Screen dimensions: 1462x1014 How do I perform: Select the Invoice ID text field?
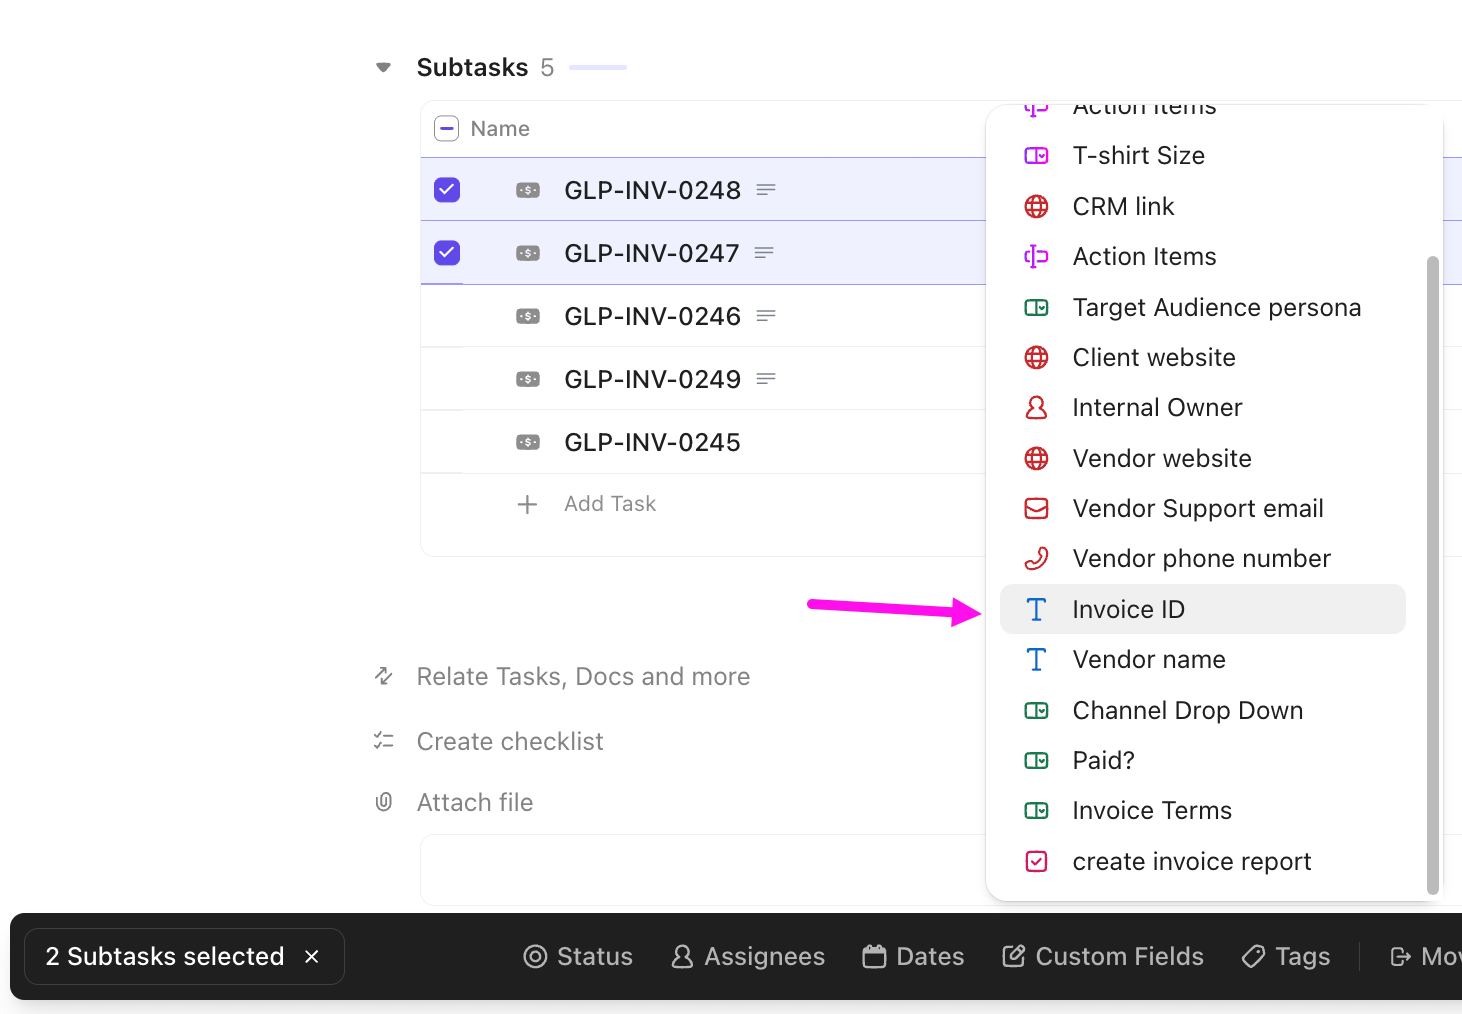1128,609
